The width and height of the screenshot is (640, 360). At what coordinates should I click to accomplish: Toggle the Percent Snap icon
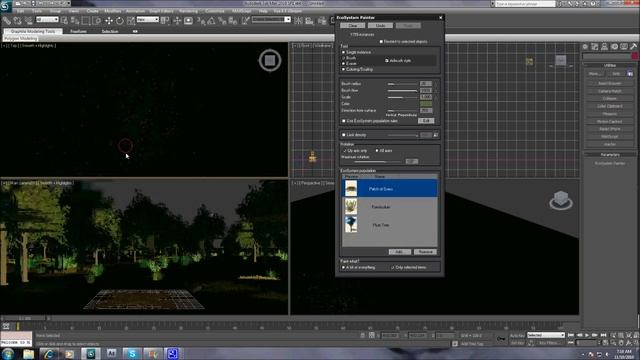(222, 20)
